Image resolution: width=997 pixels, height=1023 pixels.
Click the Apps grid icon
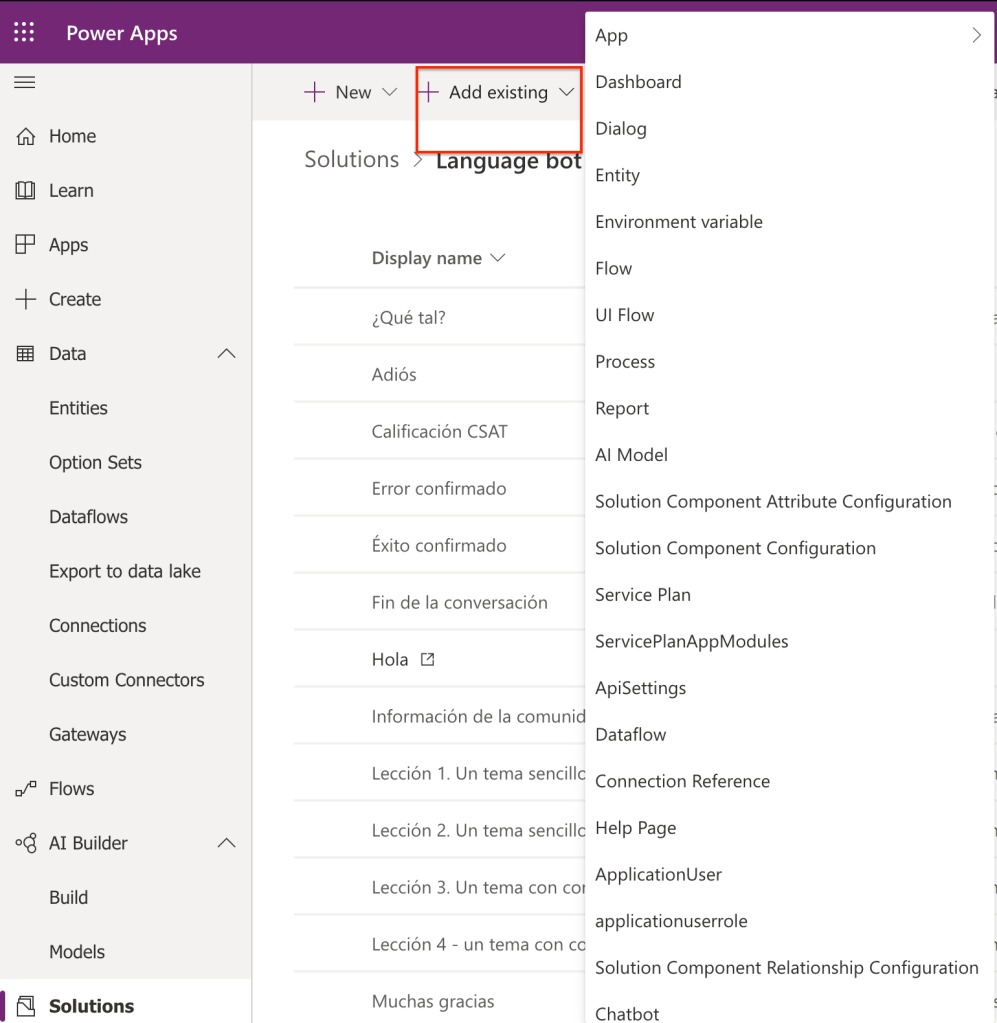[x=26, y=245]
